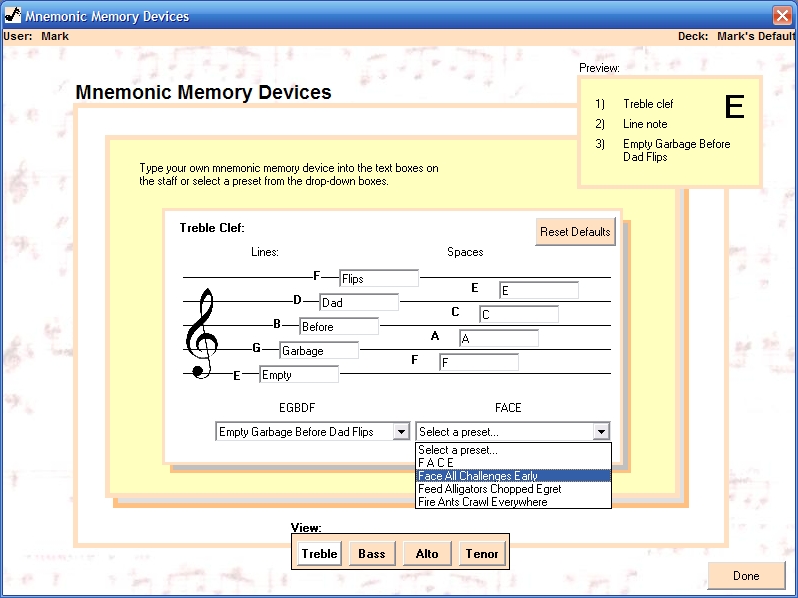The width and height of the screenshot is (798, 598).
Task: Focus the E line text box containing 'Empty'
Action: point(299,375)
